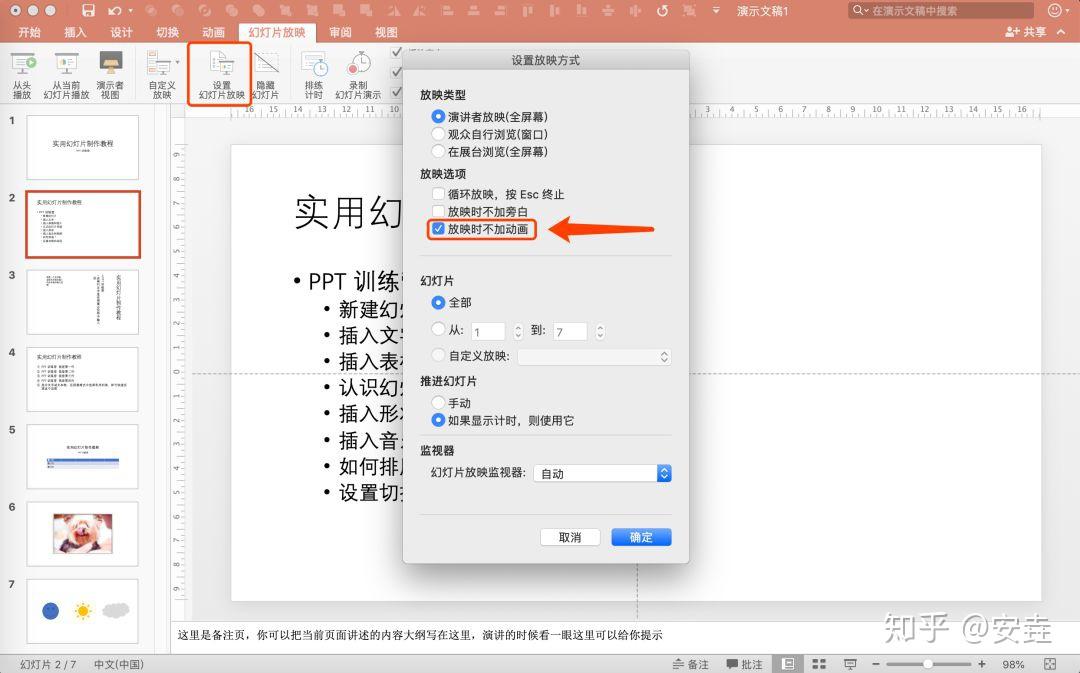The width and height of the screenshot is (1080, 673).
Task: Open the 设计 tab
Action: point(121,32)
